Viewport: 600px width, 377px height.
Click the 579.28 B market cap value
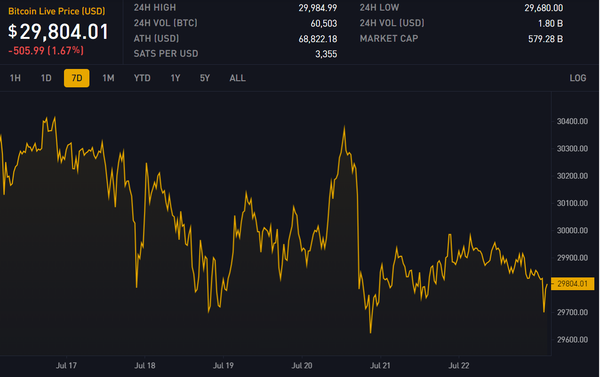pos(545,39)
